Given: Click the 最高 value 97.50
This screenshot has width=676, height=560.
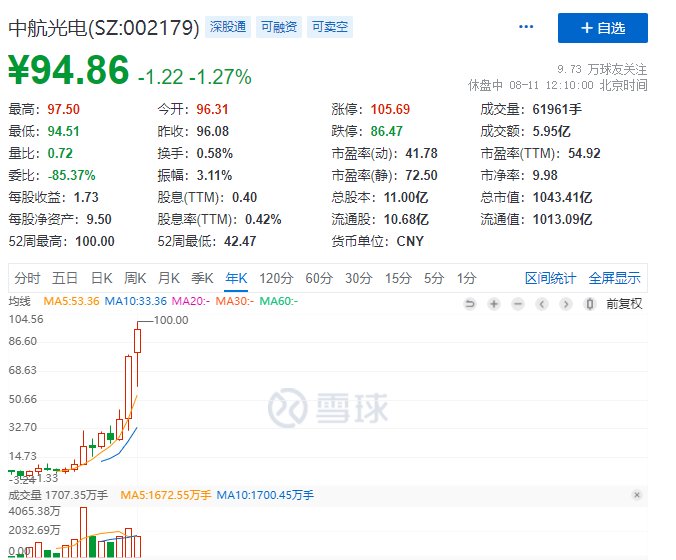Looking at the screenshot, I should pos(63,109).
